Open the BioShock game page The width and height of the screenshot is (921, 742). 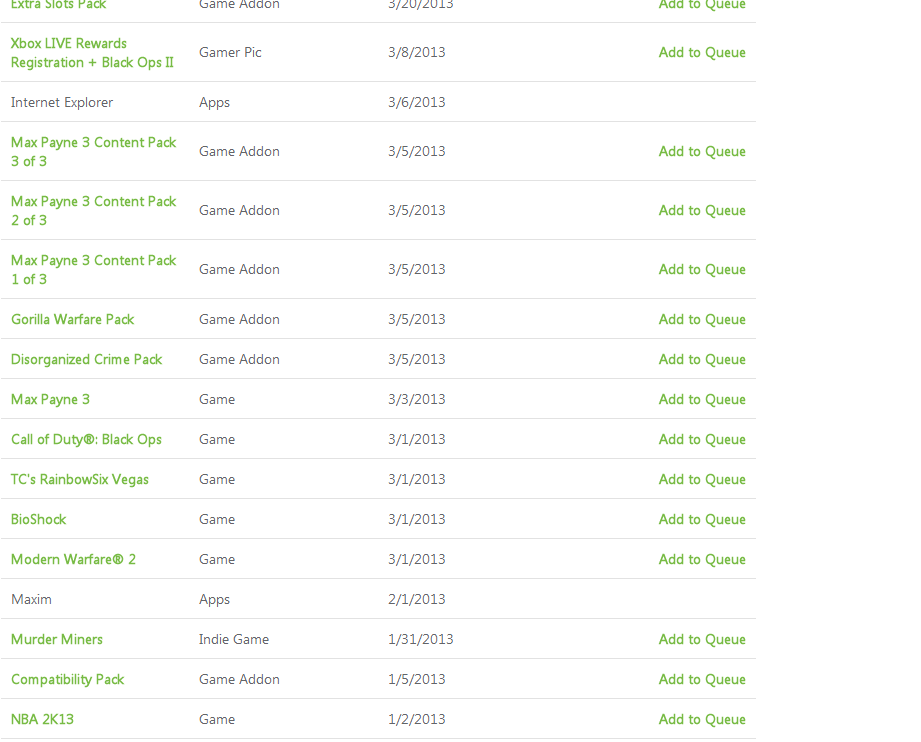coord(39,519)
